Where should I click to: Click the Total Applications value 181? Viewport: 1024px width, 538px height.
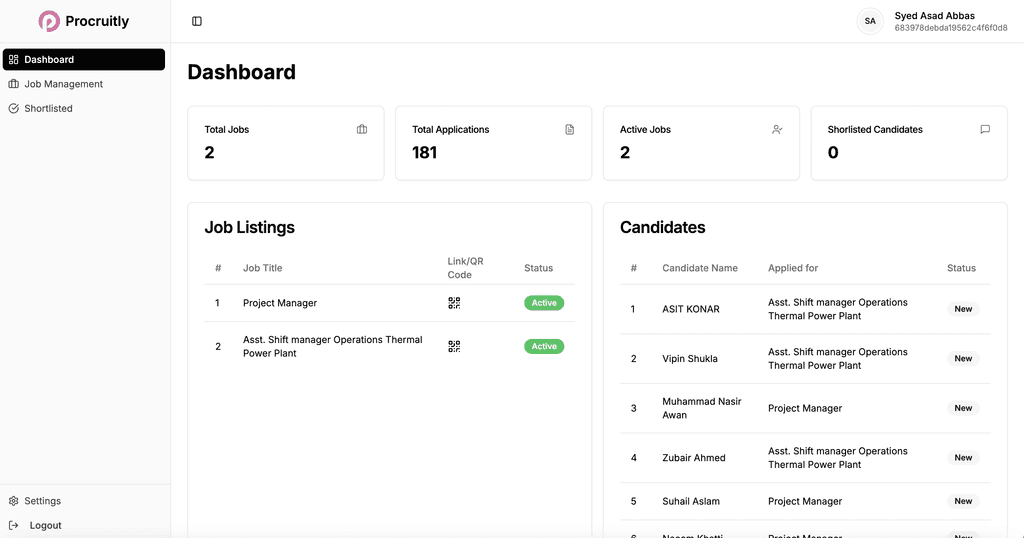[424, 152]
